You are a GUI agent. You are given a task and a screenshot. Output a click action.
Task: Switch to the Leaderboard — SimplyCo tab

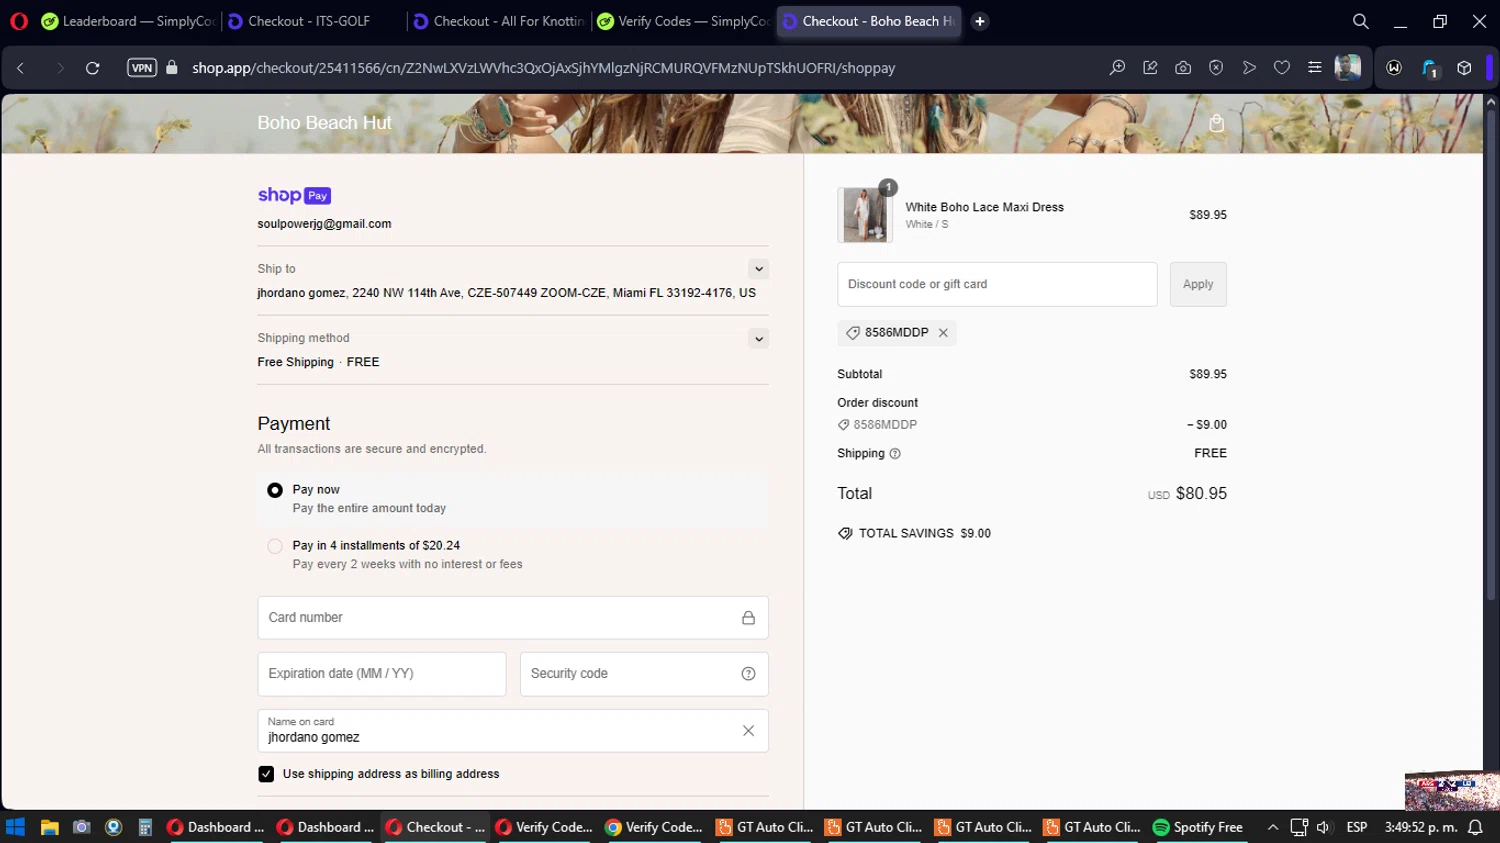127,21
